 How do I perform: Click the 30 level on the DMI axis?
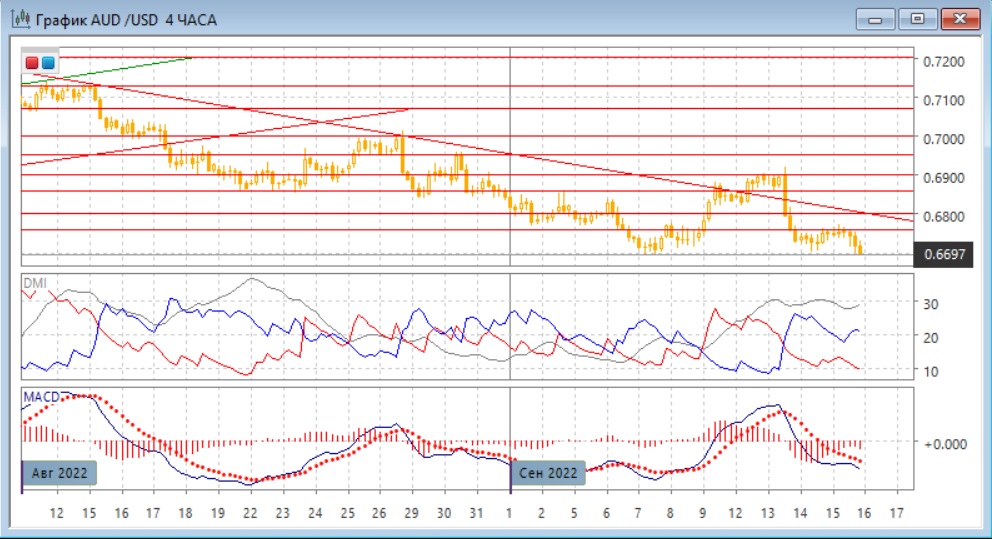point(932,304)
